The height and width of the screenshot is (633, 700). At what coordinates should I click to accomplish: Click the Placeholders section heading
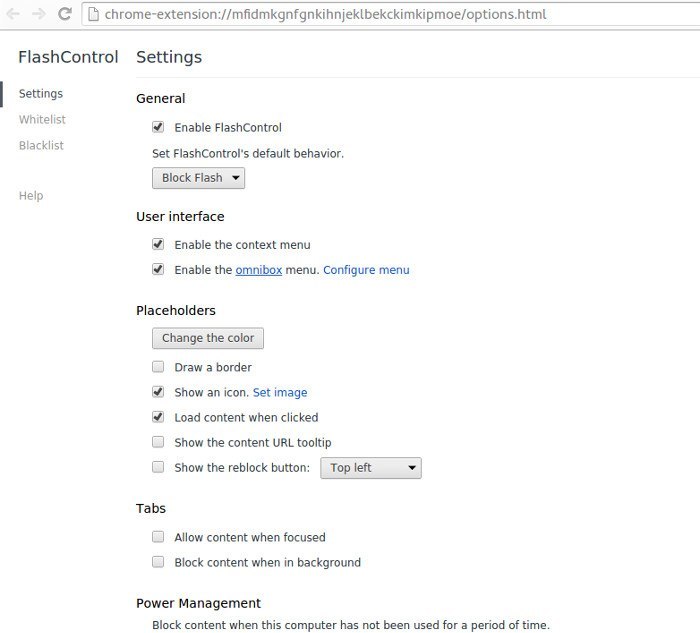point(176,310)
